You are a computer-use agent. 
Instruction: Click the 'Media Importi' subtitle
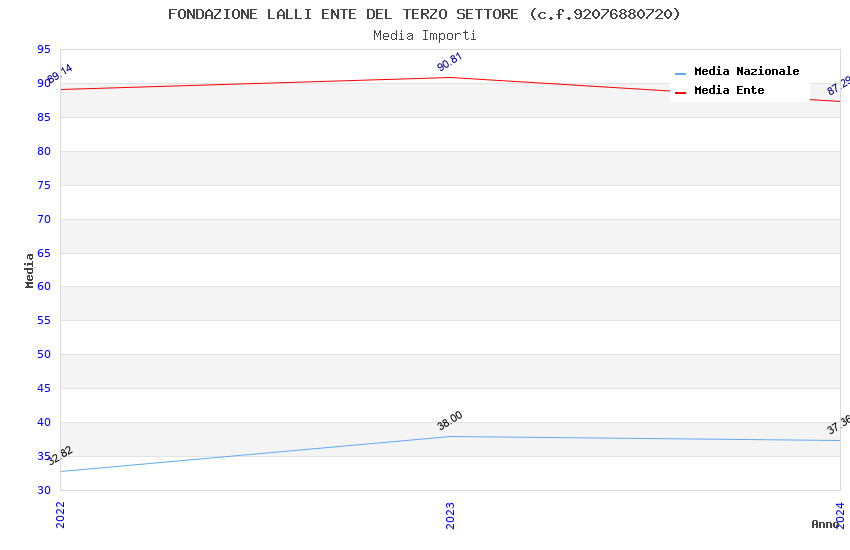(x=424, y=36)
